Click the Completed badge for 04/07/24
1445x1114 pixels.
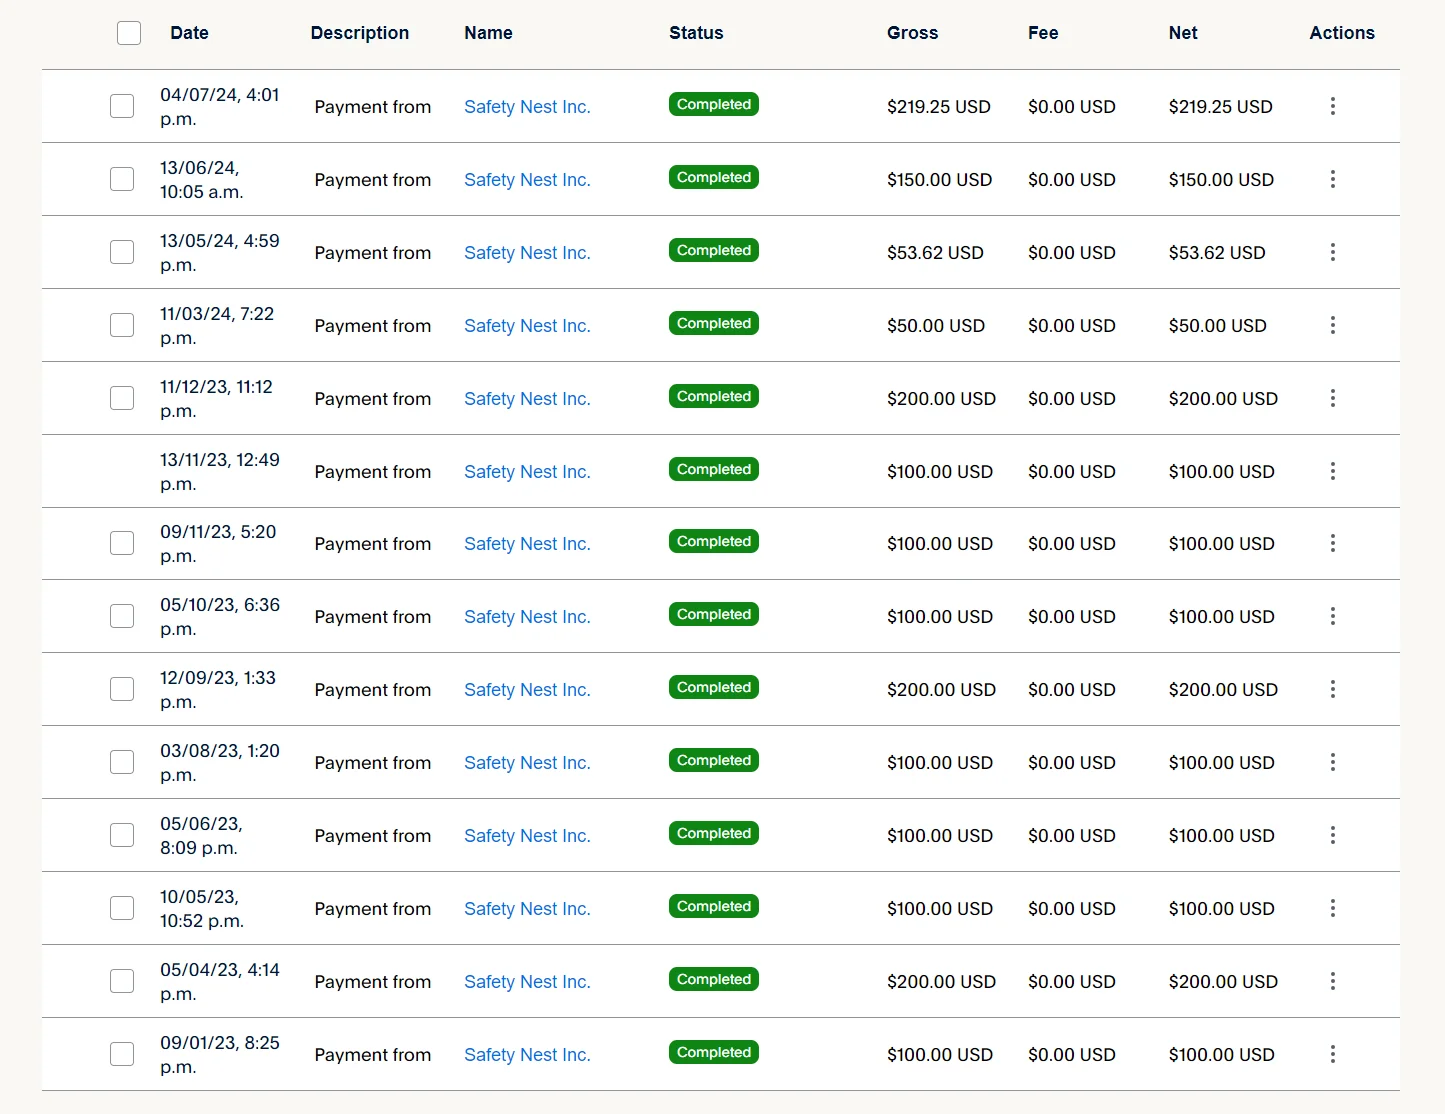714,104
